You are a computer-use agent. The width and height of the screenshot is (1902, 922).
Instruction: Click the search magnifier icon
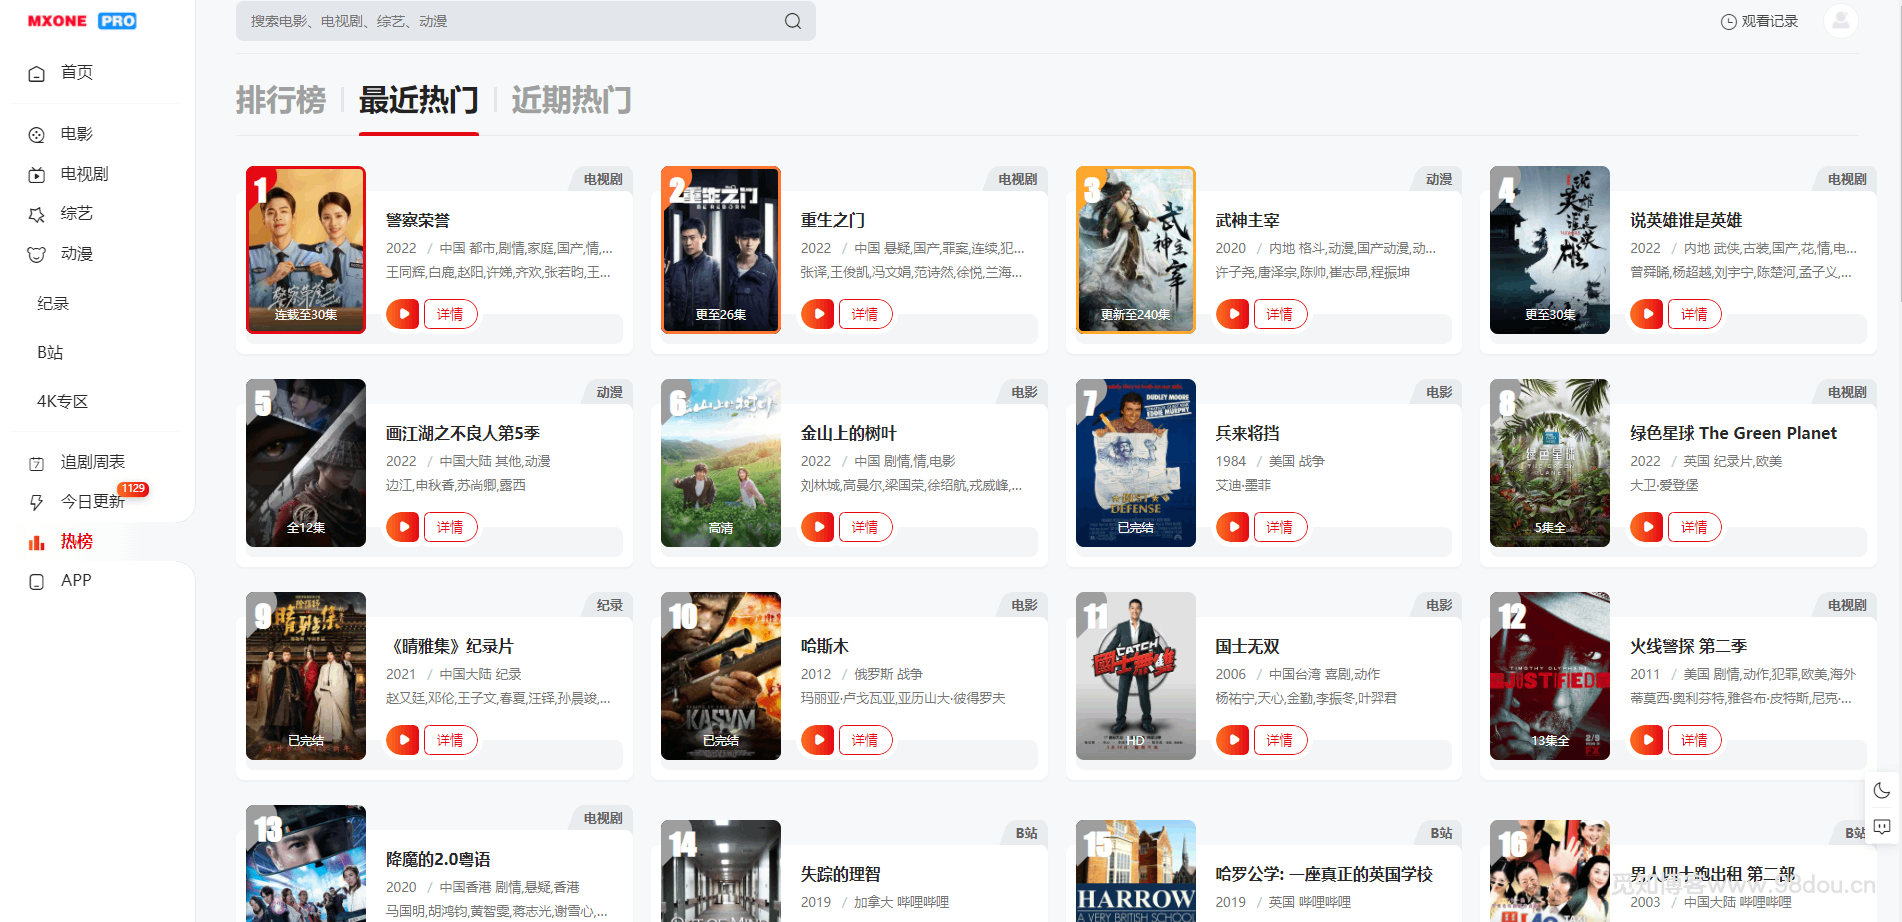click(791, 20)
